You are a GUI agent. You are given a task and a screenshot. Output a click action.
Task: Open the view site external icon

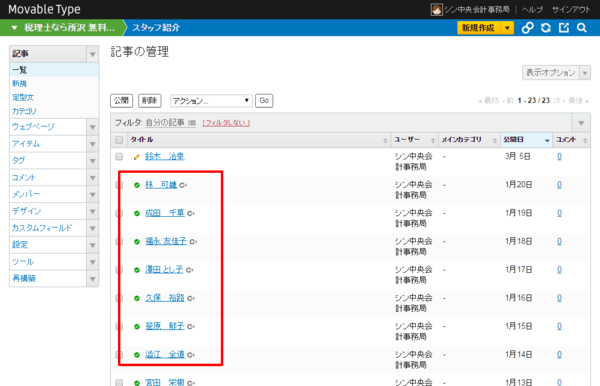pos(564,28)
